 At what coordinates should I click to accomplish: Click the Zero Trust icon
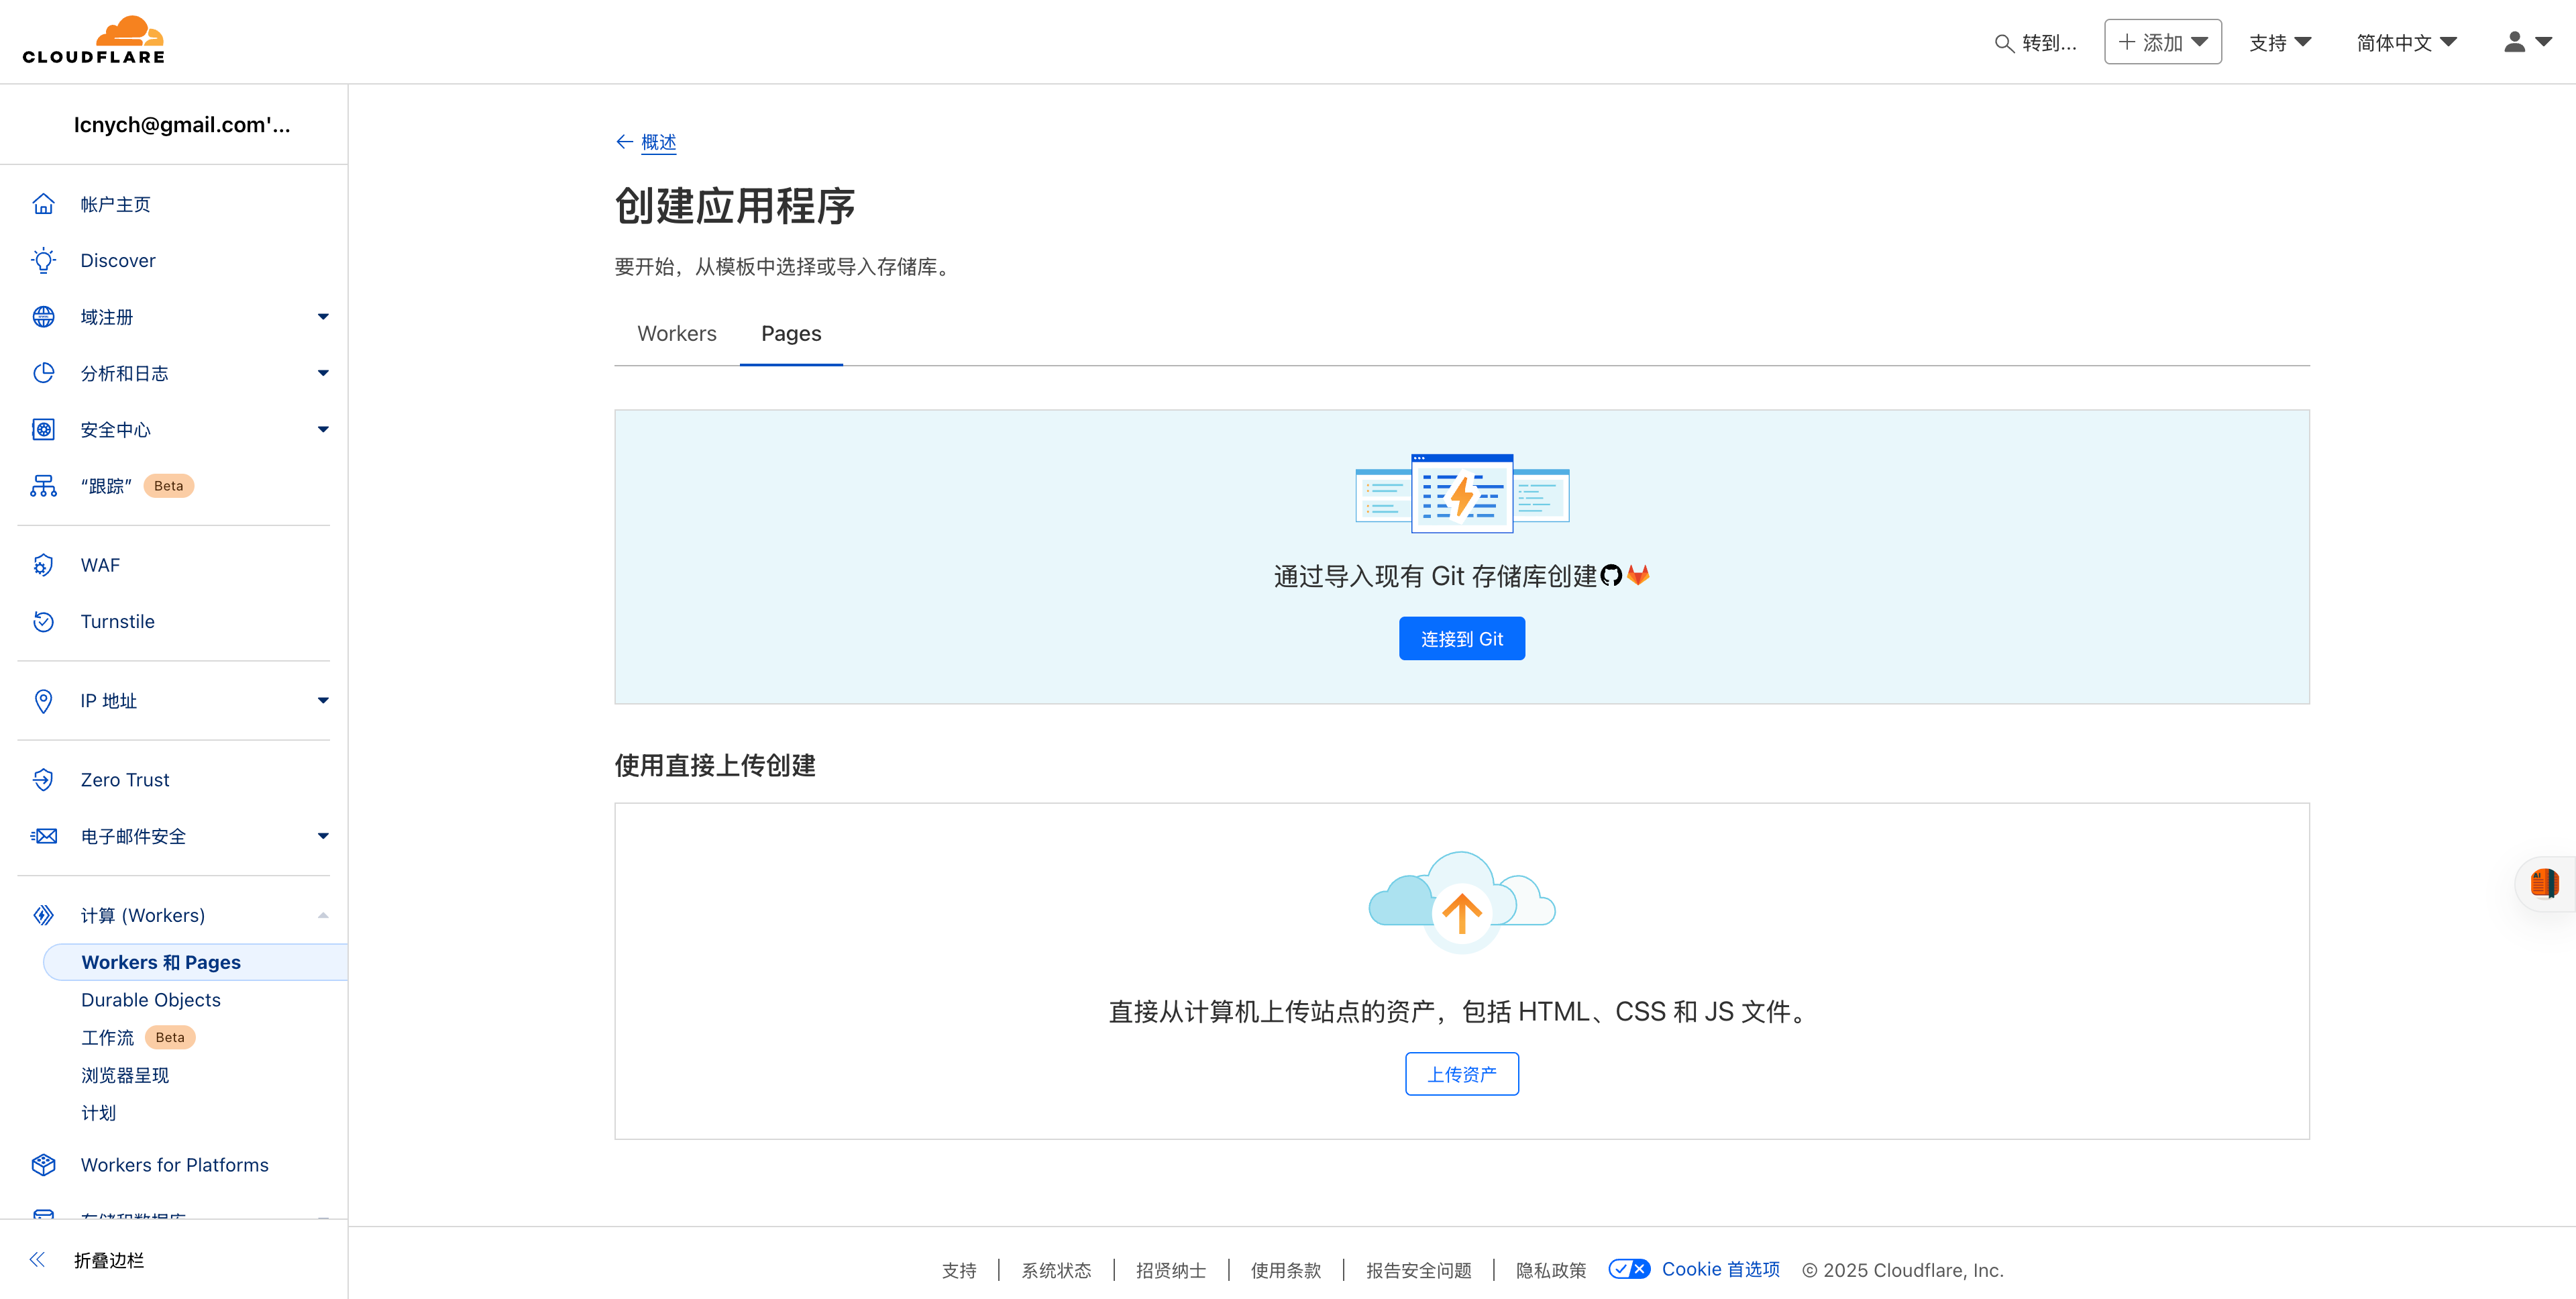(43, 780)
